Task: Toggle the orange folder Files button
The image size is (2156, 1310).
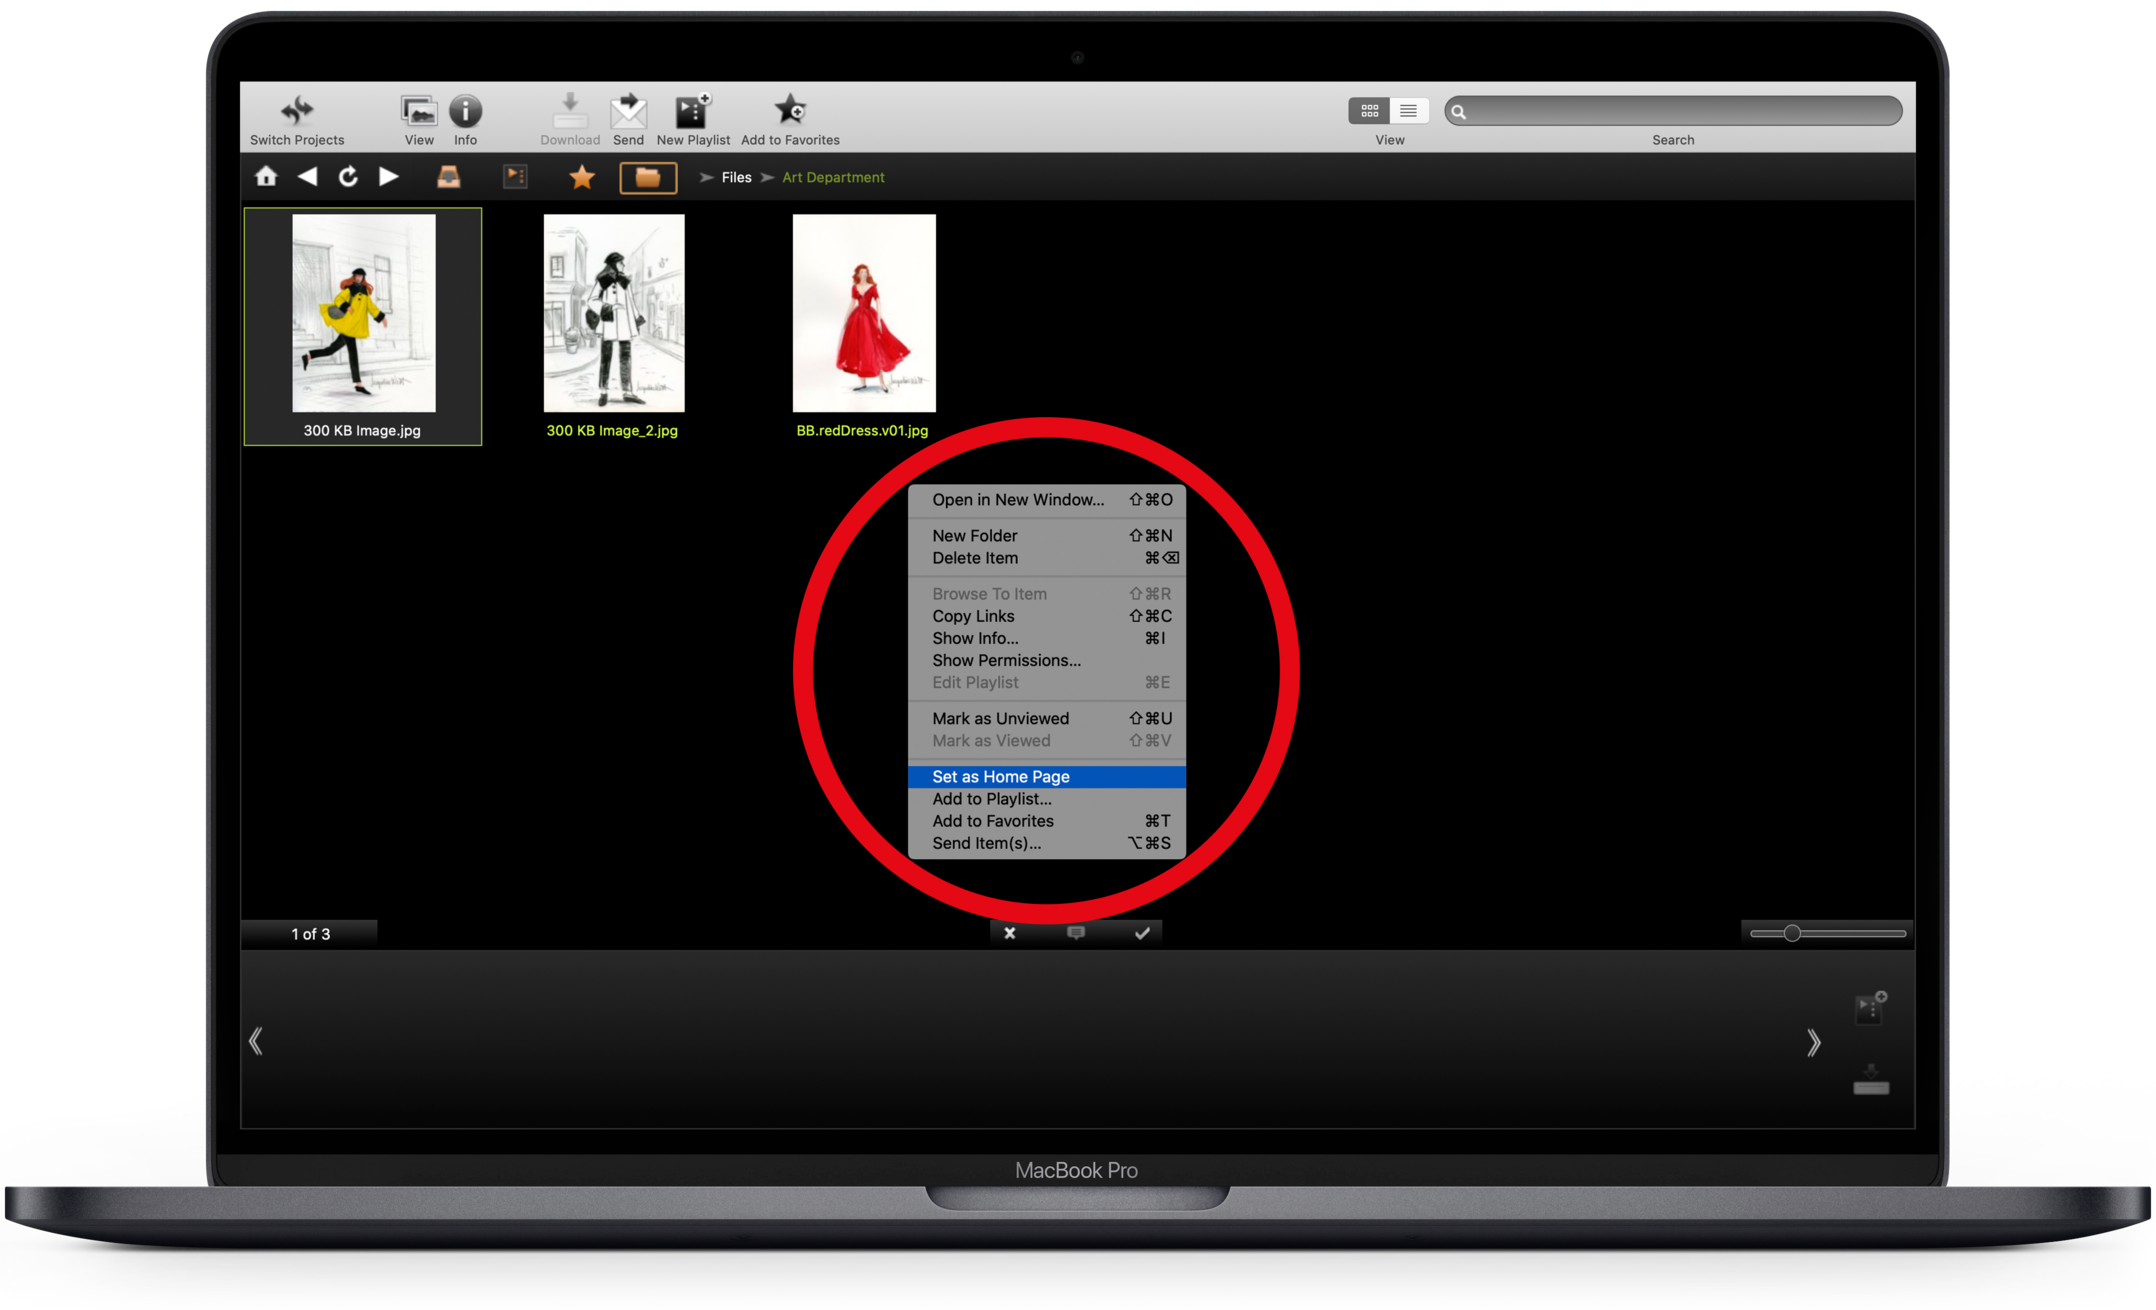Action: tap(648, 178)
